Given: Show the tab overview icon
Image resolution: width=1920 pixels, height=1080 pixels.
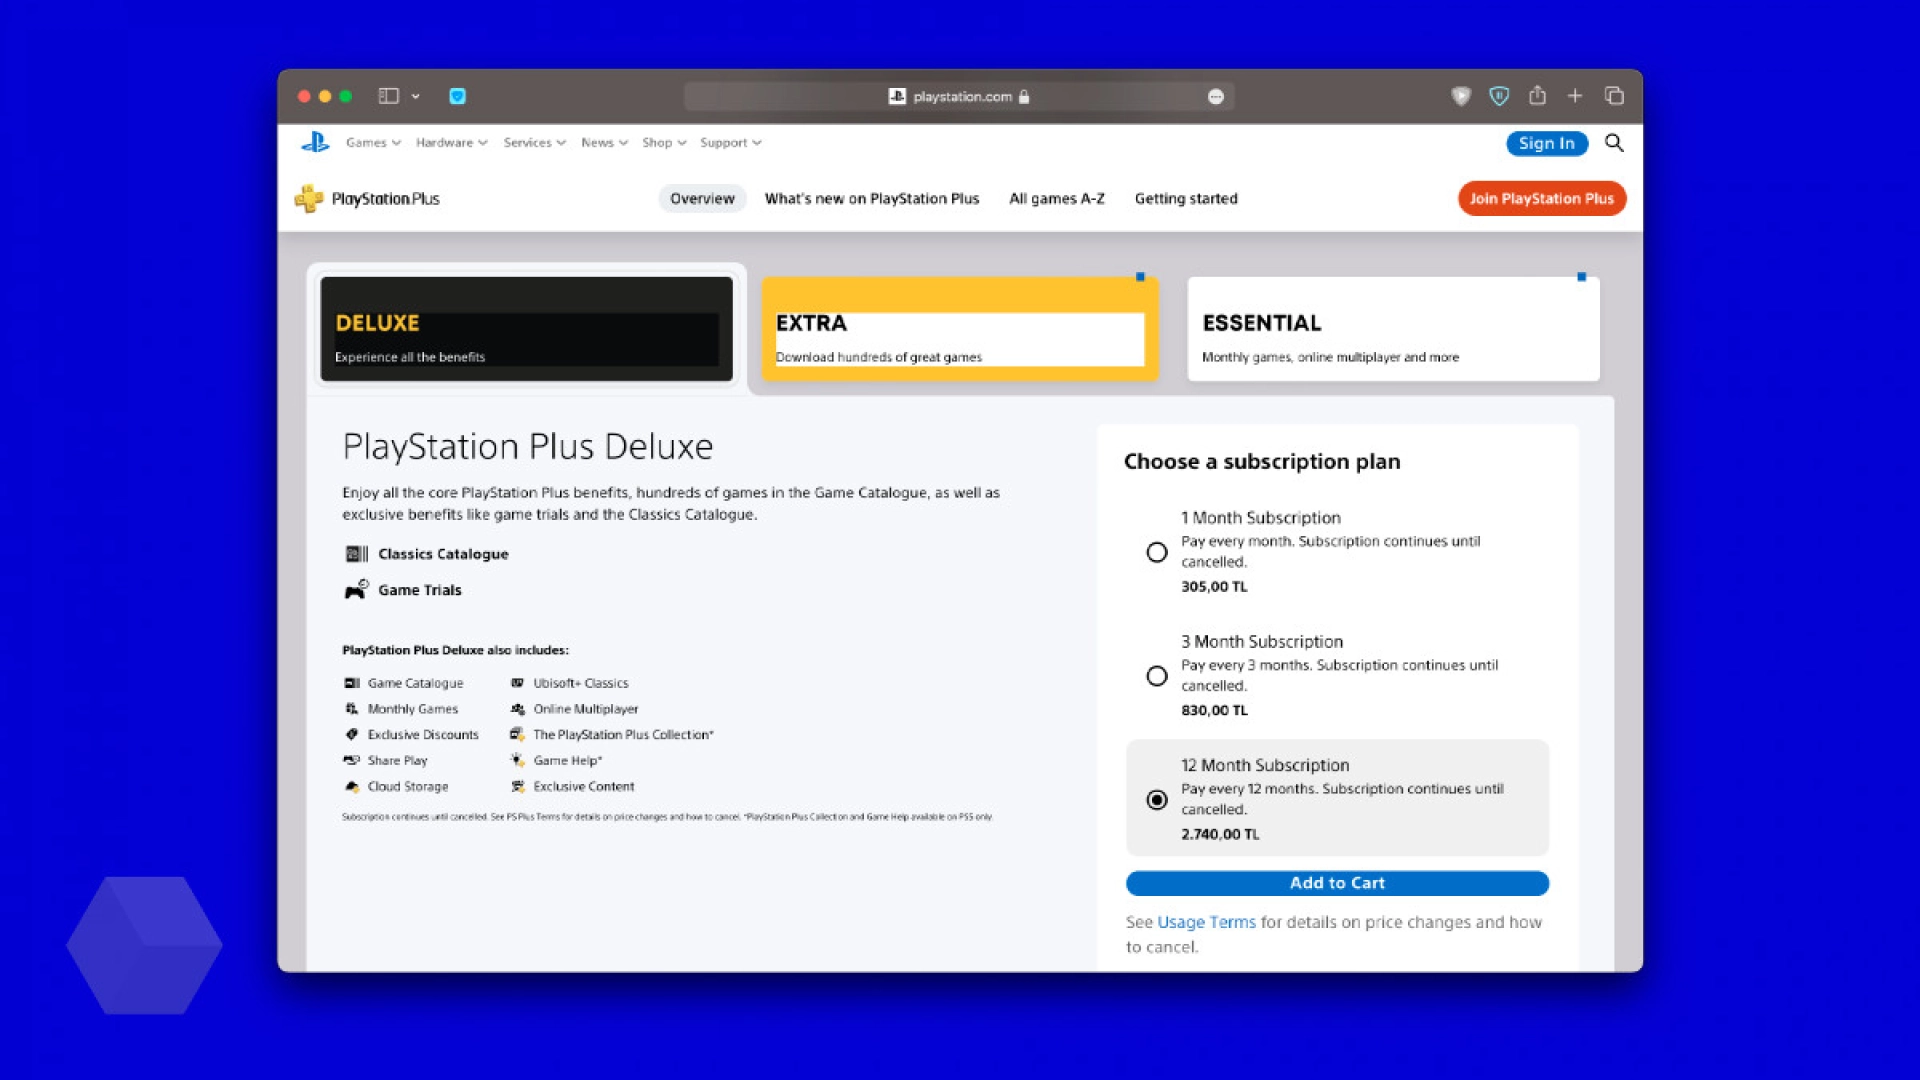Looking at the screenshot, I should pos(1614,96).
